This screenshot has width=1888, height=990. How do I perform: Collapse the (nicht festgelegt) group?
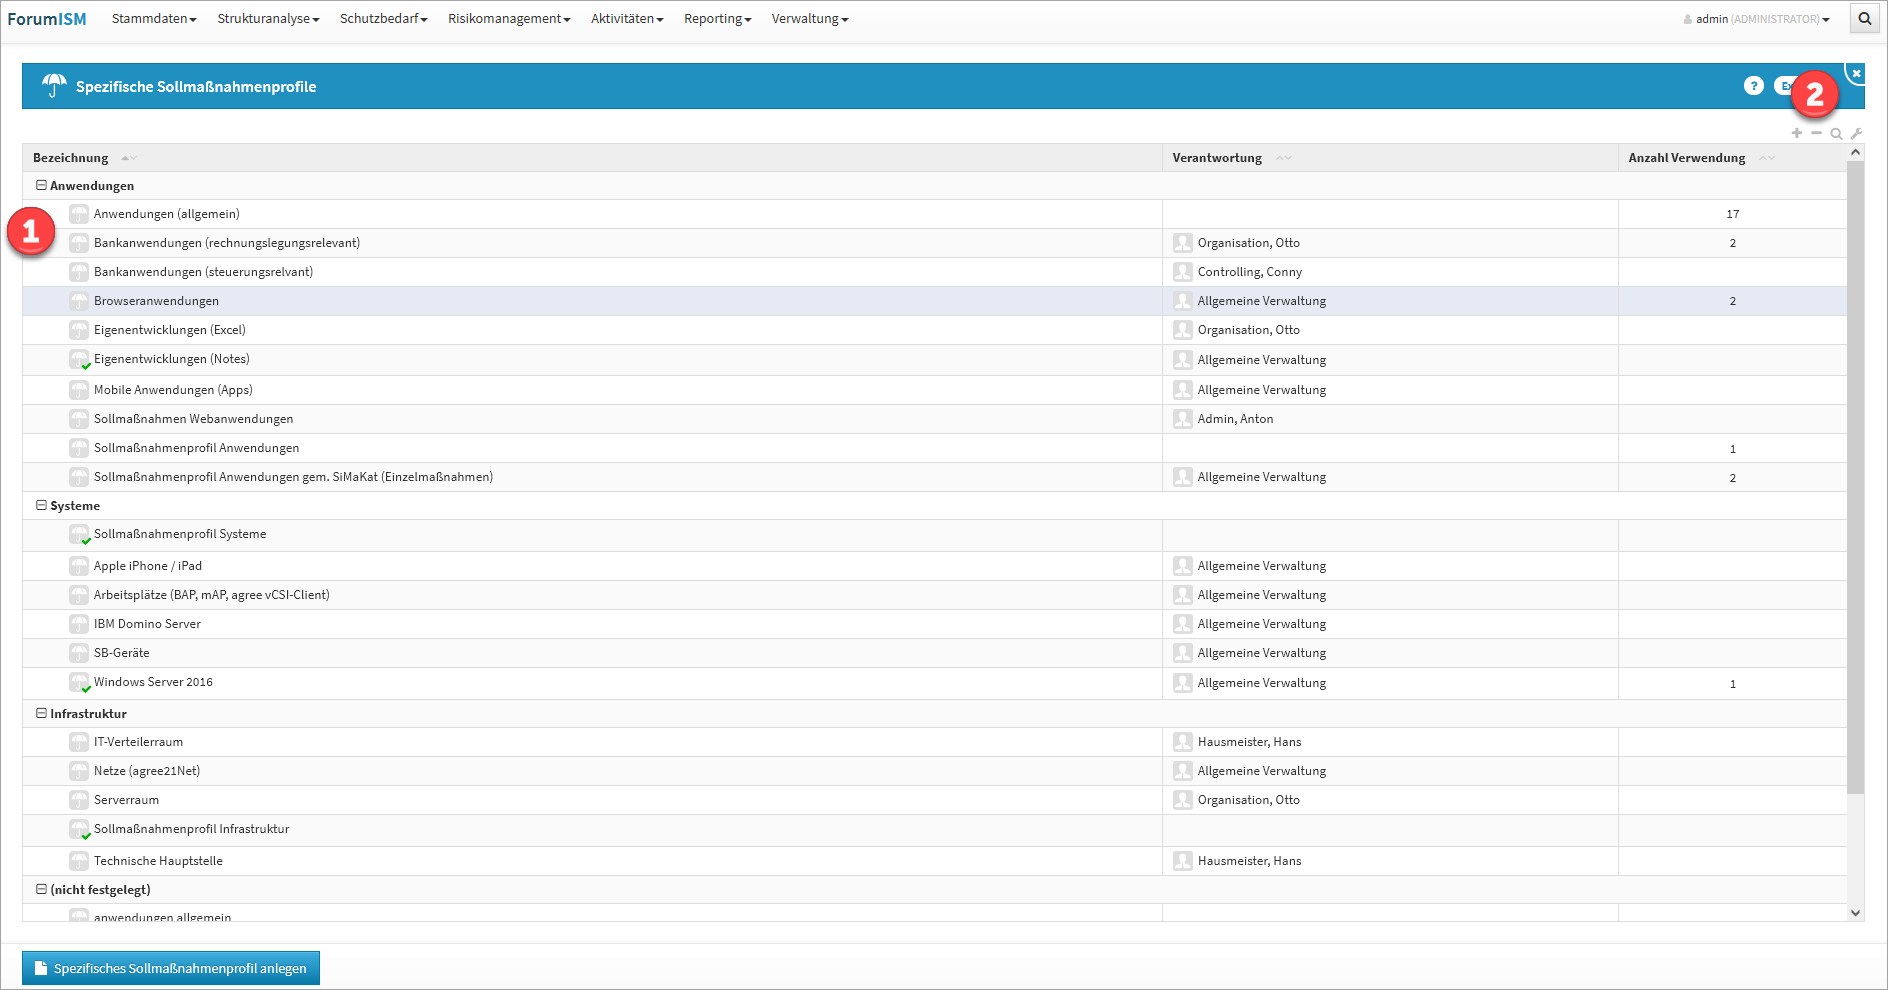click(x=41, y=889)
